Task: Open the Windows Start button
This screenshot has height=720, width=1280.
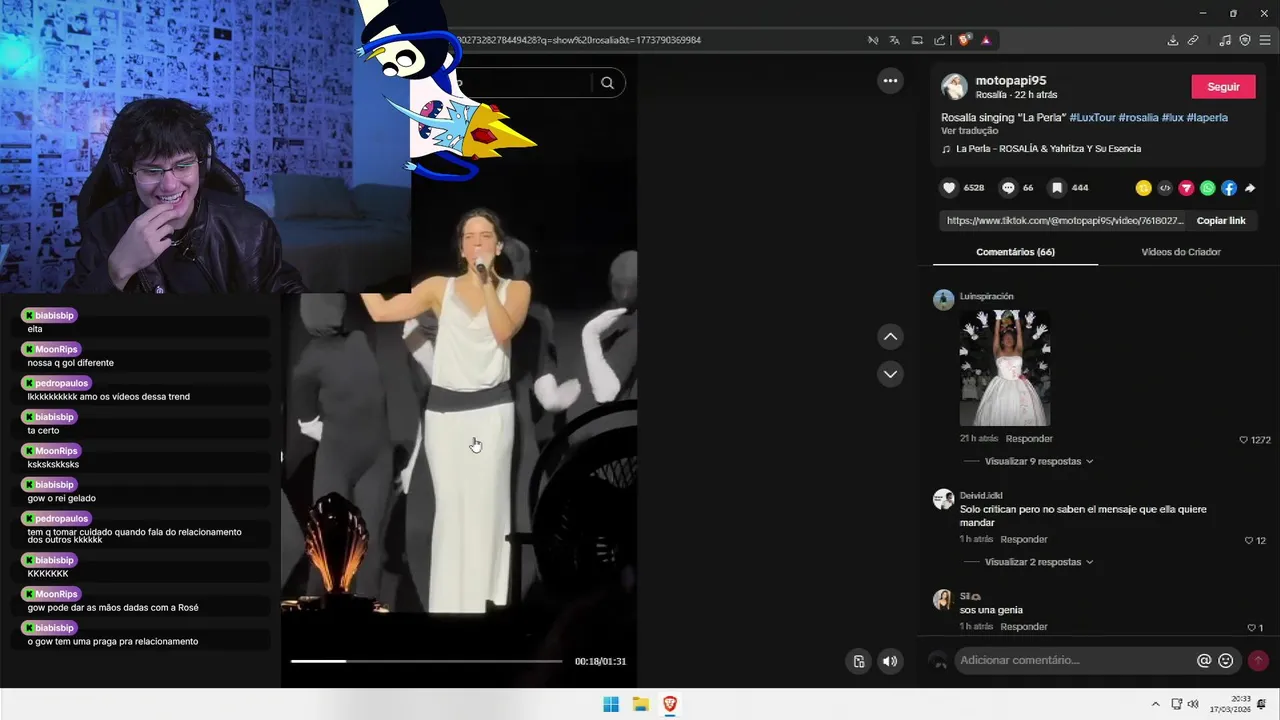Action: coord(611,704)
